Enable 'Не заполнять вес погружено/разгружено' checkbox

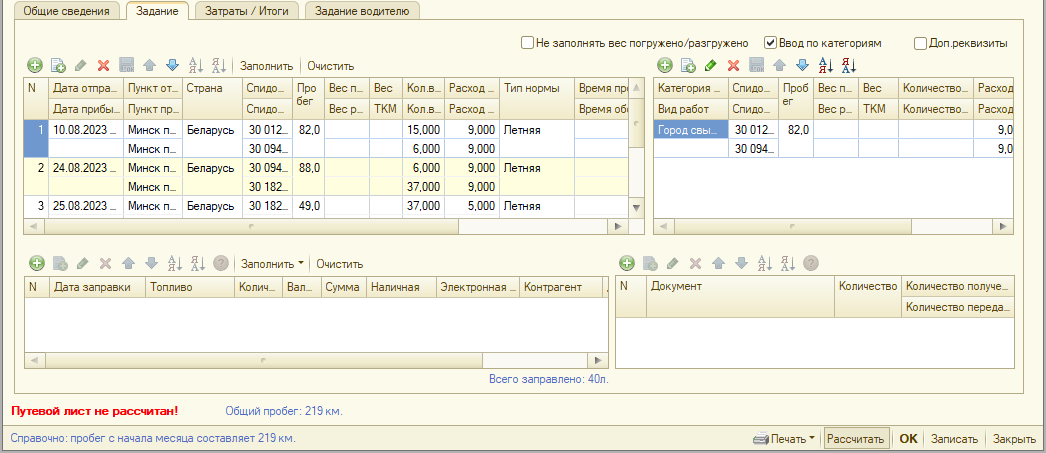(527, 43)
